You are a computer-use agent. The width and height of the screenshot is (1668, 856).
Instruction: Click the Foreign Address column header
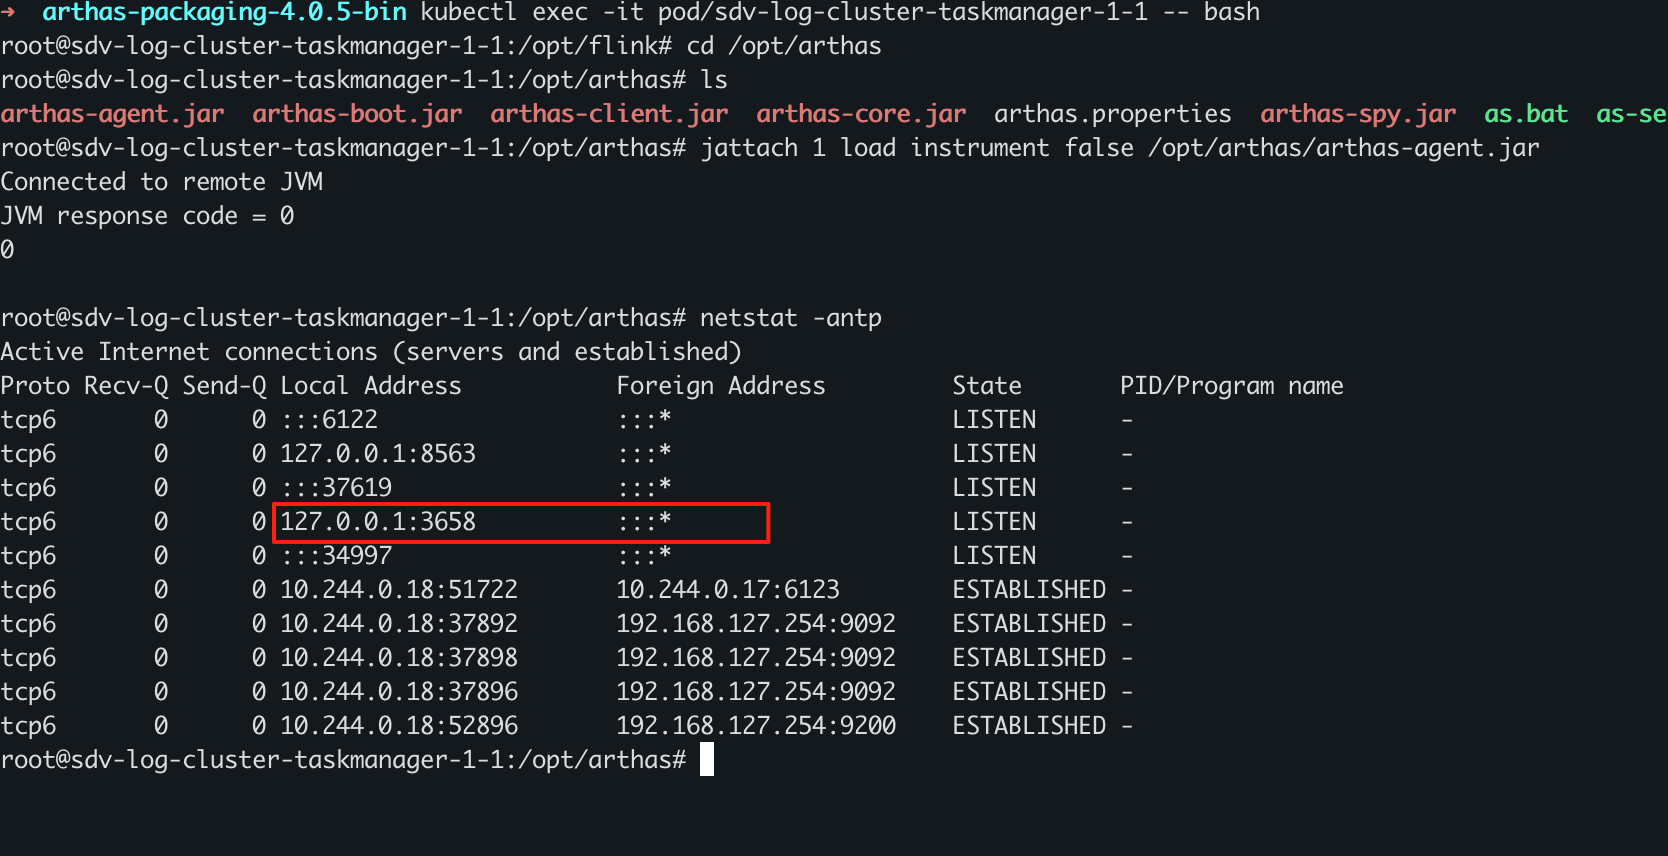(720, 386)
